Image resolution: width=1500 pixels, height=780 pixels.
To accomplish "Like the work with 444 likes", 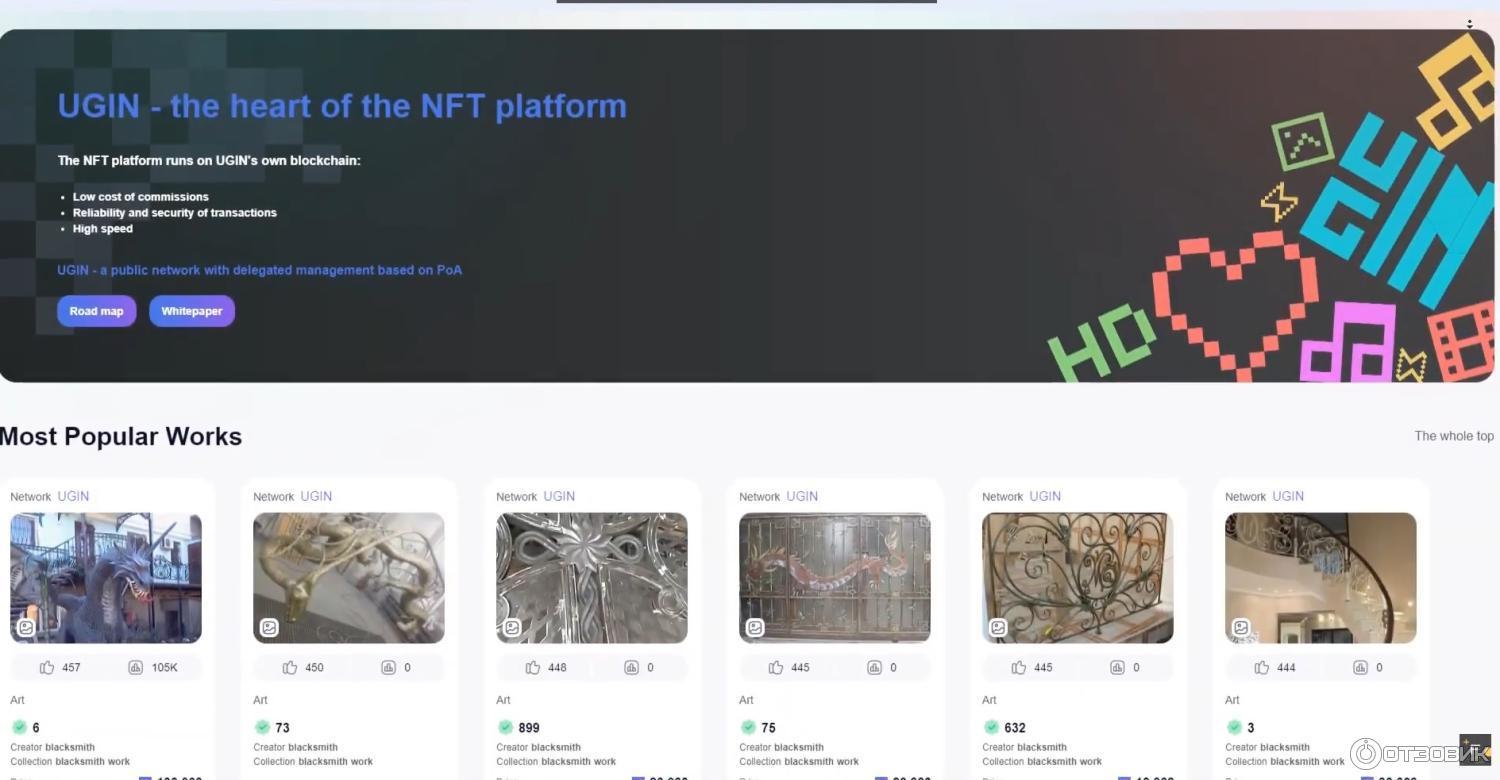I will pos(1262,667).
